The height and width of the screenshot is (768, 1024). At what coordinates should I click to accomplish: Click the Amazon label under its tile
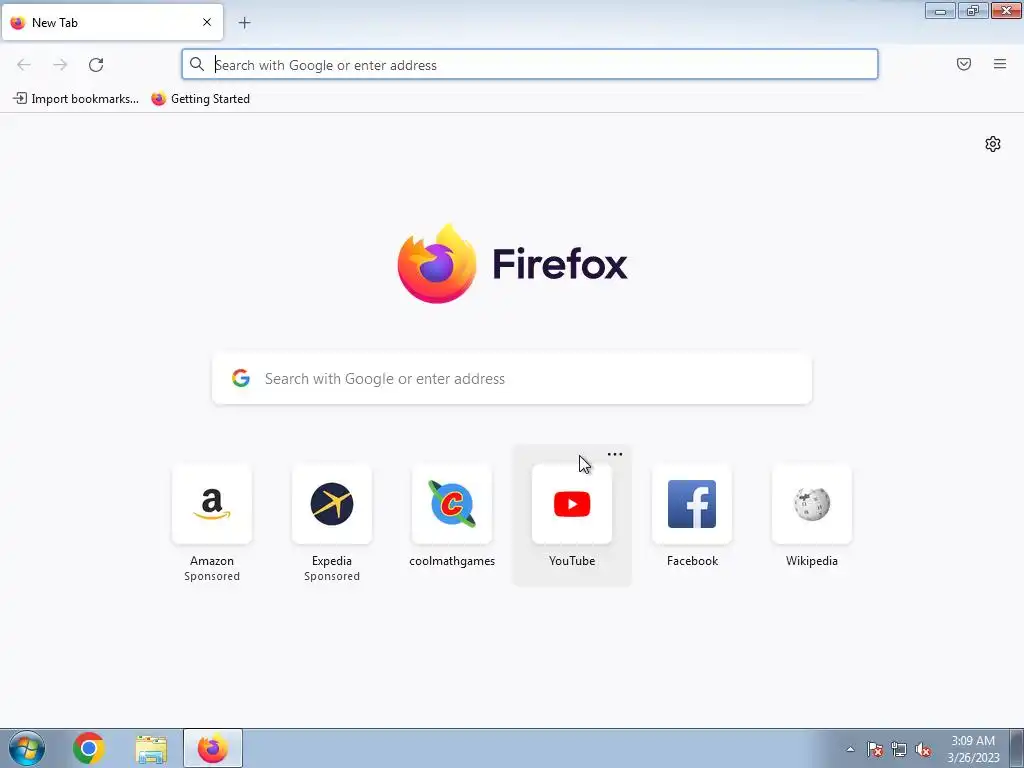[x=212, y=561]
